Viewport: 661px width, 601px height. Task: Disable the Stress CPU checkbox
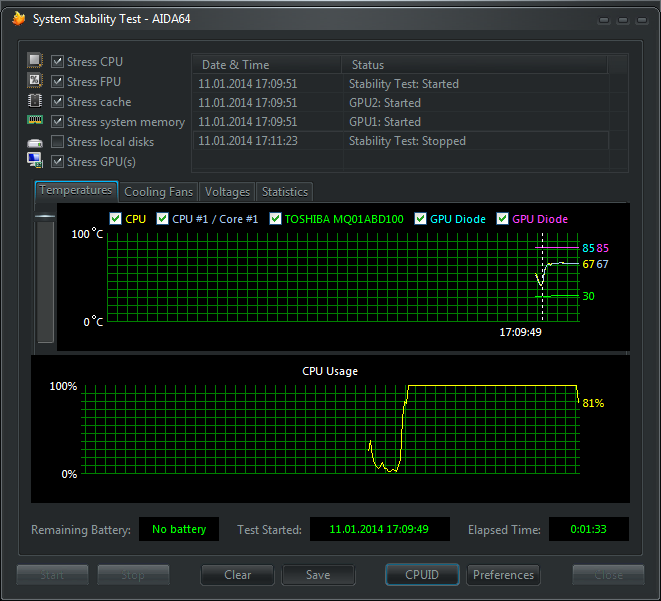tap(58, 62)
